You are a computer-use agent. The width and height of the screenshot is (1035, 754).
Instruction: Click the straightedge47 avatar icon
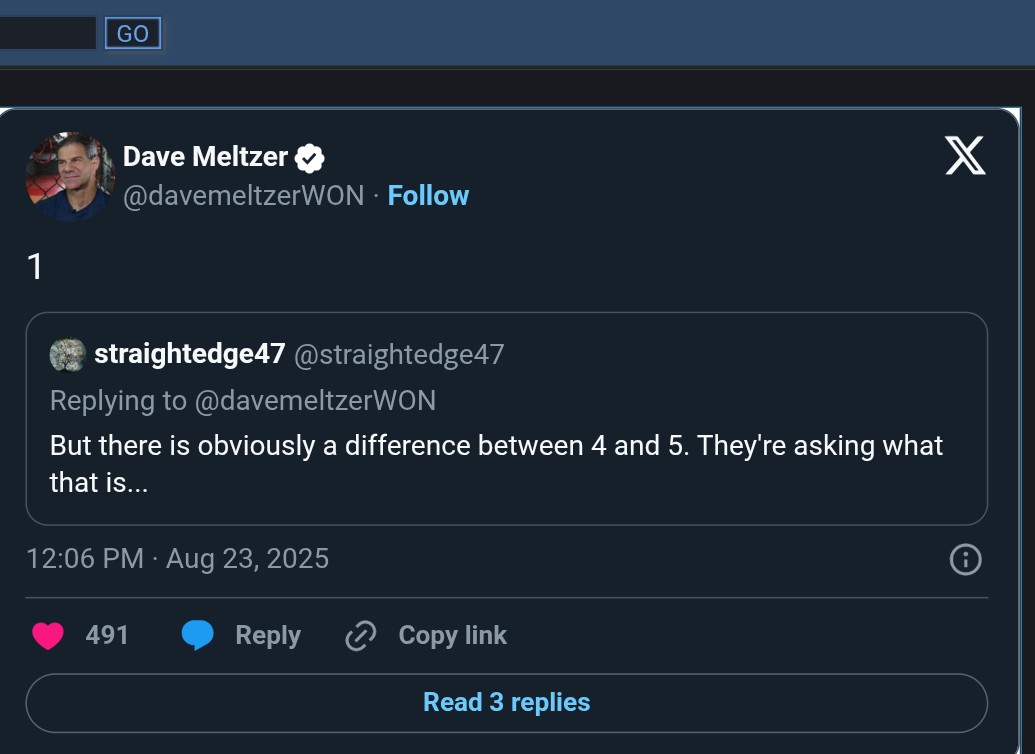click(67, 354)
